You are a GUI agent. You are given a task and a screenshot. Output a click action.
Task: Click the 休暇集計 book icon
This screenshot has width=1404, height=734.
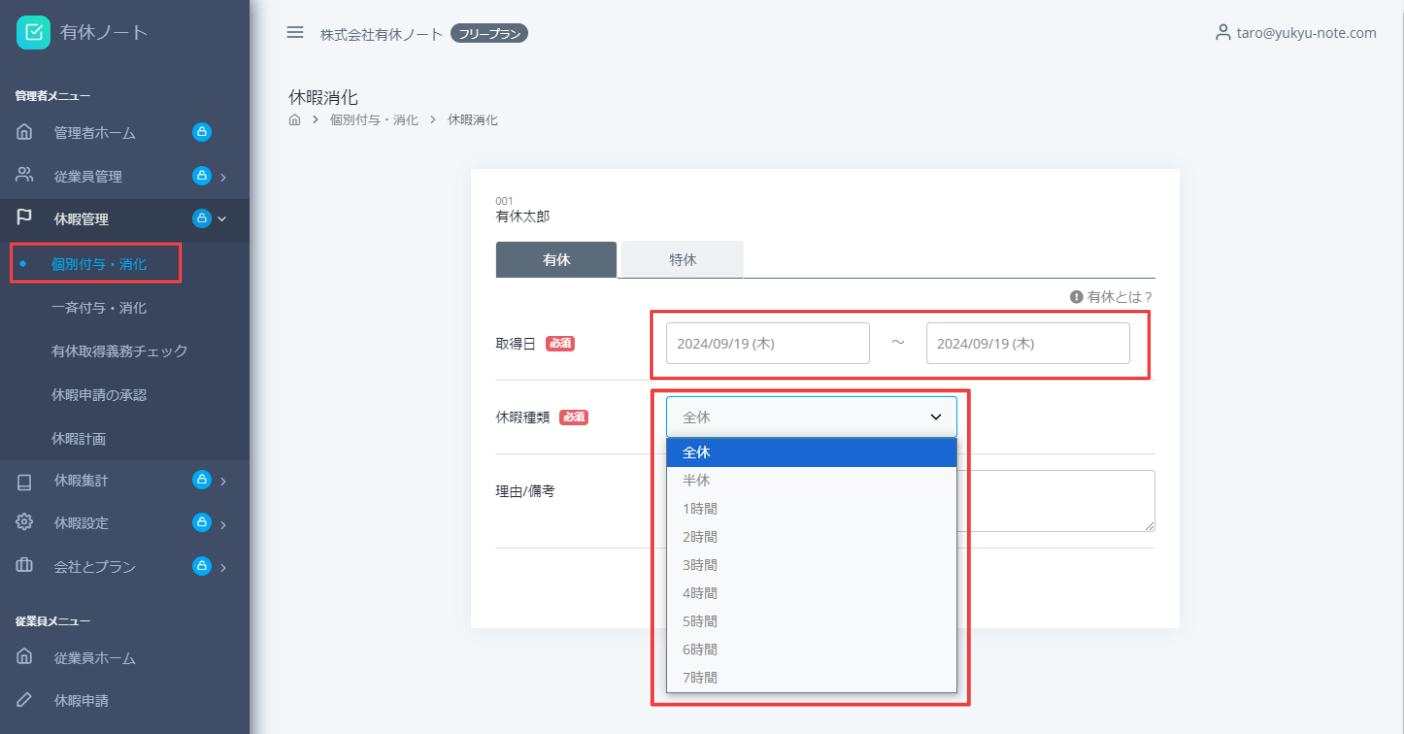tap(25, 481)
